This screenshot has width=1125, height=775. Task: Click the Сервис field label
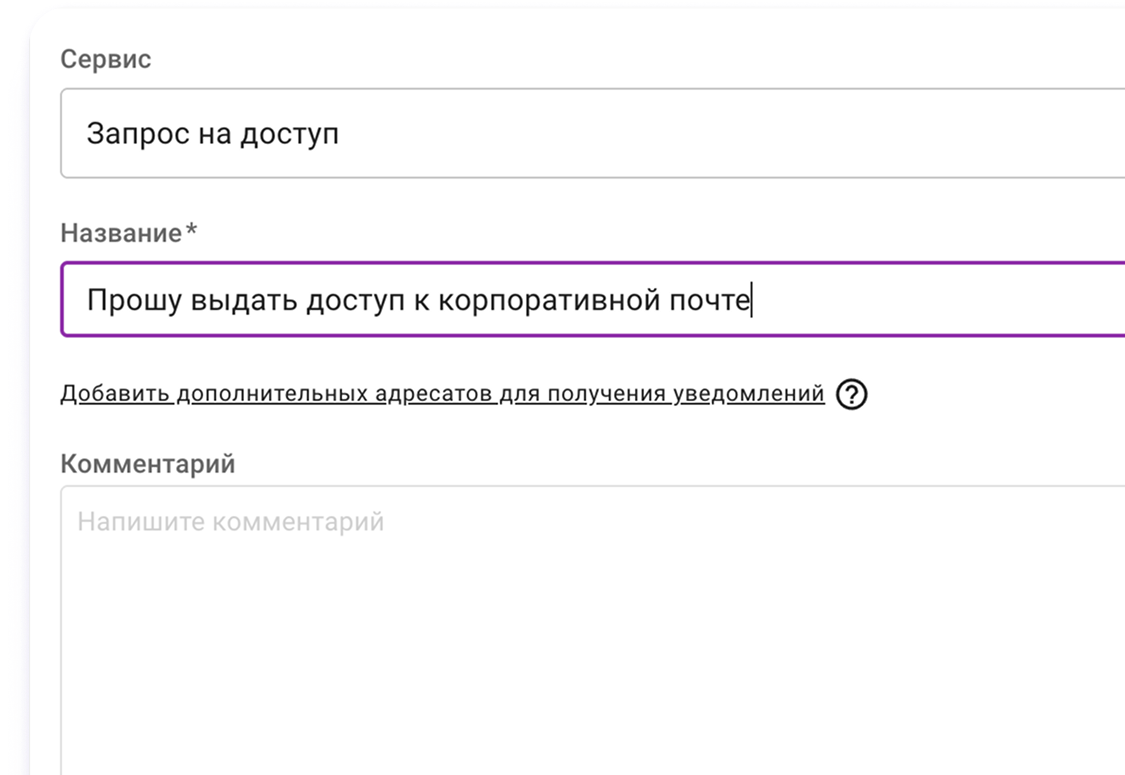(x=106, y=59)
